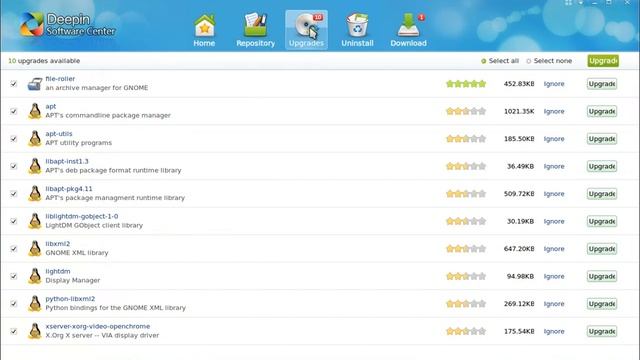The height and width of the screenshot is (360, 640).
Task: Open the file-roller package name
Action: click(x=60, y=79)
